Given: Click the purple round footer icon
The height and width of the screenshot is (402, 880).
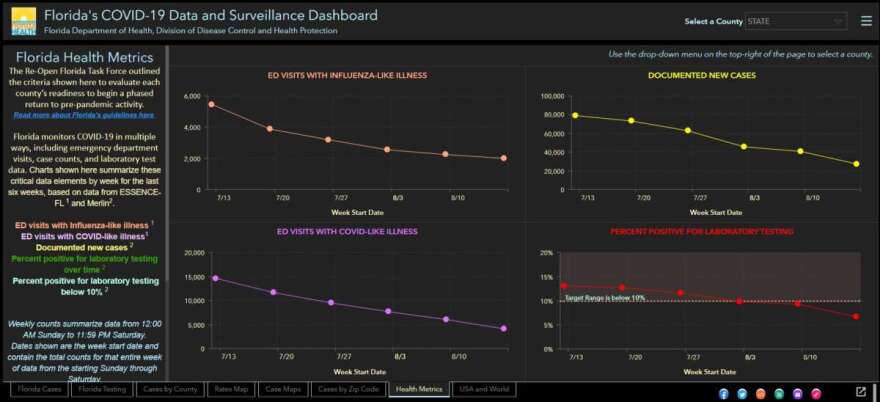Looking at the screenshot, I should 798,393.
